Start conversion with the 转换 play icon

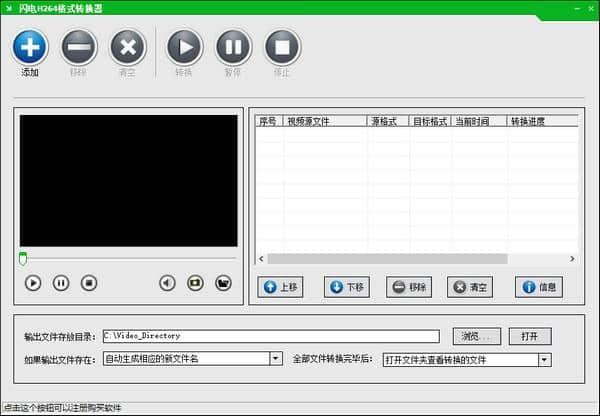[184, 47]
